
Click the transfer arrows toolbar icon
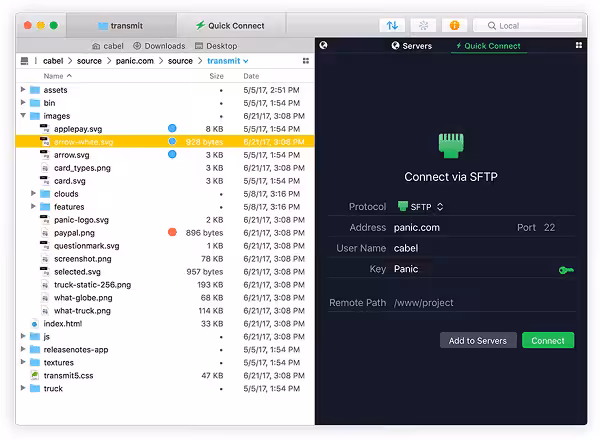pos(392,26)
